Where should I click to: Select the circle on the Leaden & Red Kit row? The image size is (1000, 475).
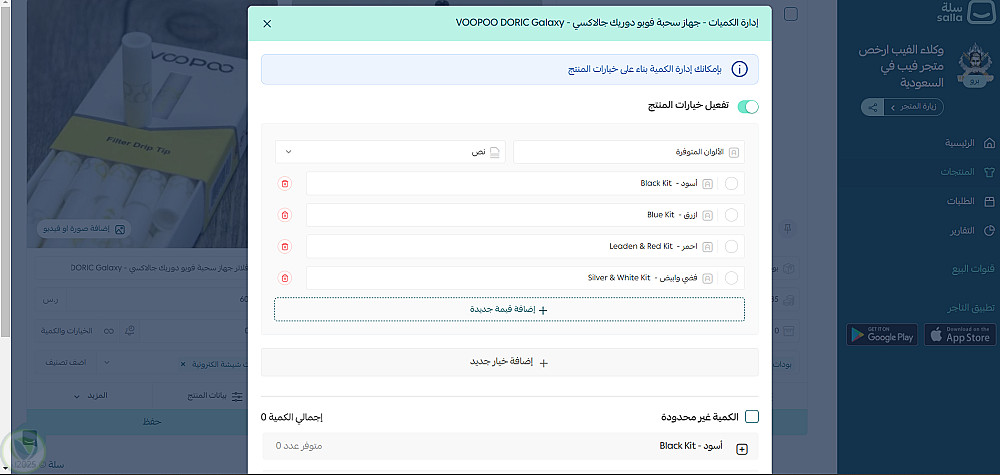tap(732, 246)
